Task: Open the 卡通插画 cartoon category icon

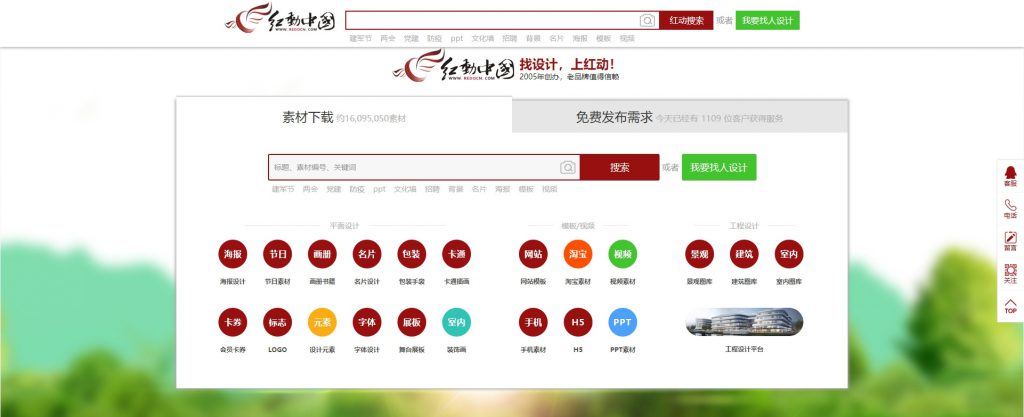Action: point(456,255)
